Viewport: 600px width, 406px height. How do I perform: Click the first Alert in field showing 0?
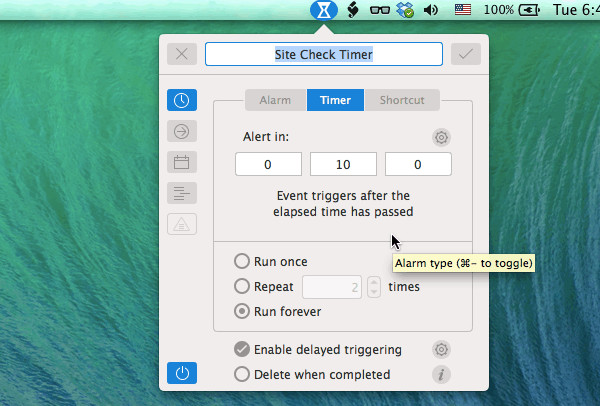coord(268,164)
